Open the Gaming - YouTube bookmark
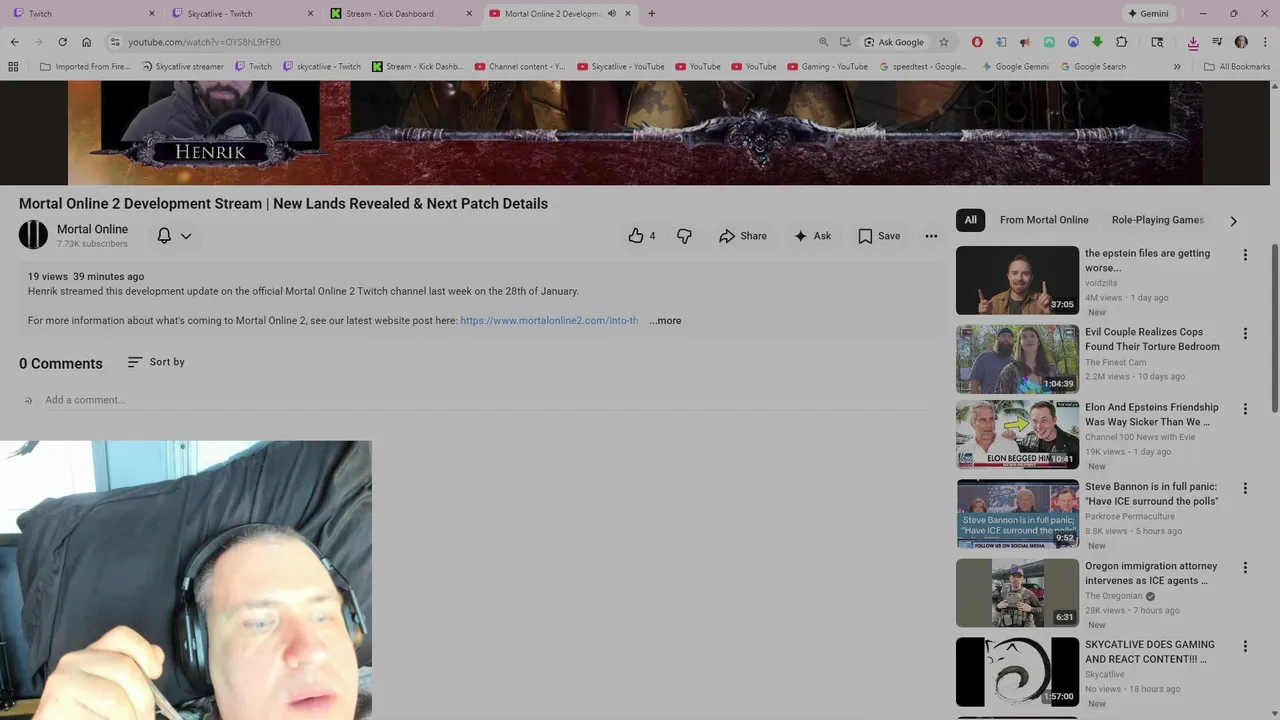Viewport: 1280px width, 720px height. [827, 67]
